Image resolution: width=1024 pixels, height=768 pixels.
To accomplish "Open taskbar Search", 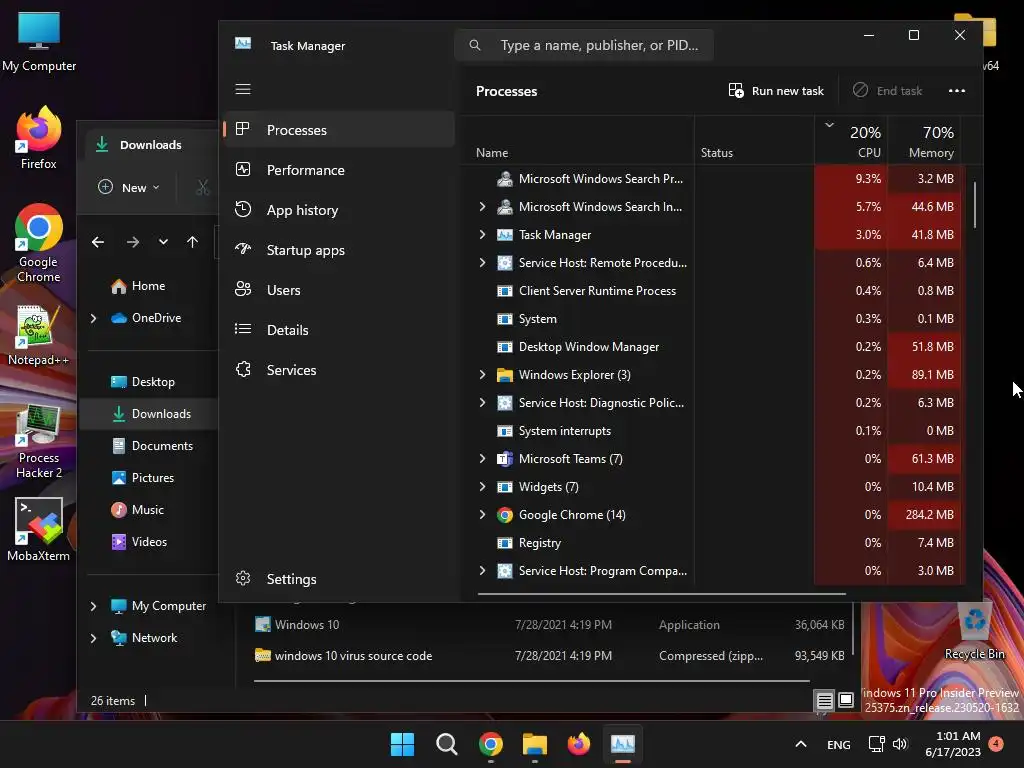I will click(447, 744).
